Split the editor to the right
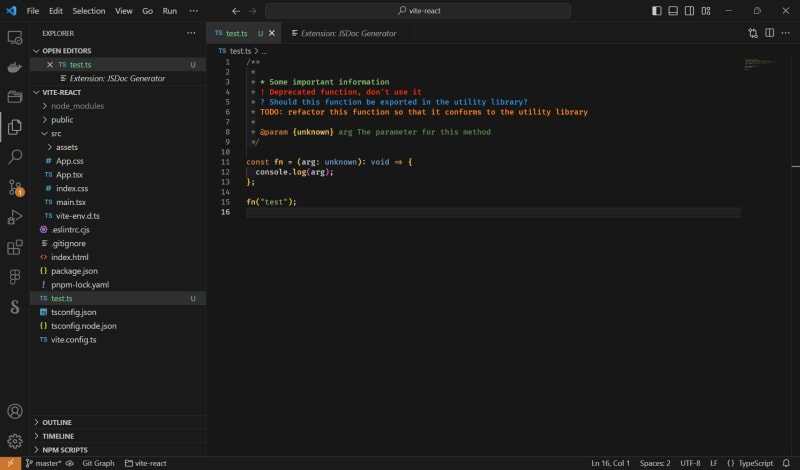Viewport: 800px width, 470px height. coord(769,33)
